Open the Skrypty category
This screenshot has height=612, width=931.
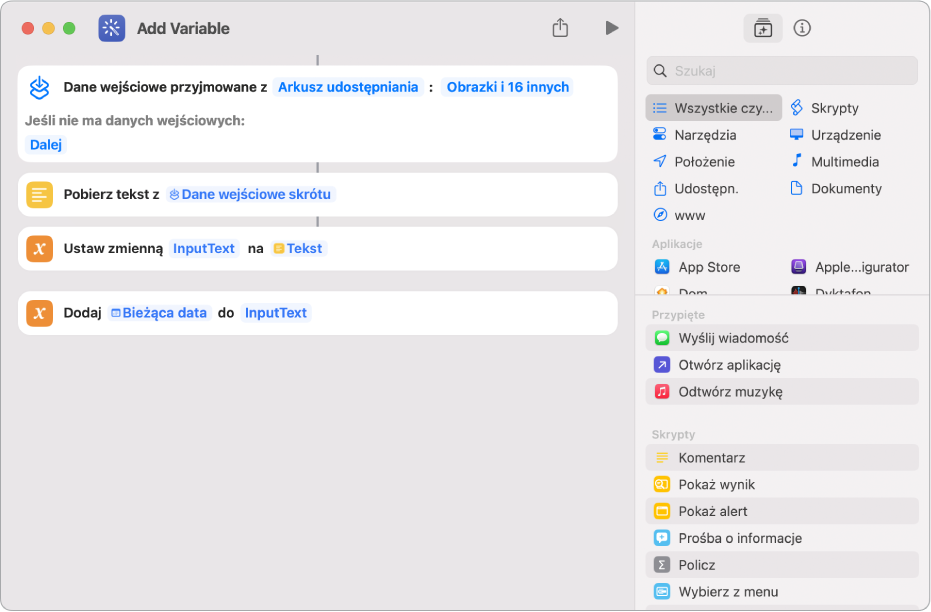click(833, 108)
